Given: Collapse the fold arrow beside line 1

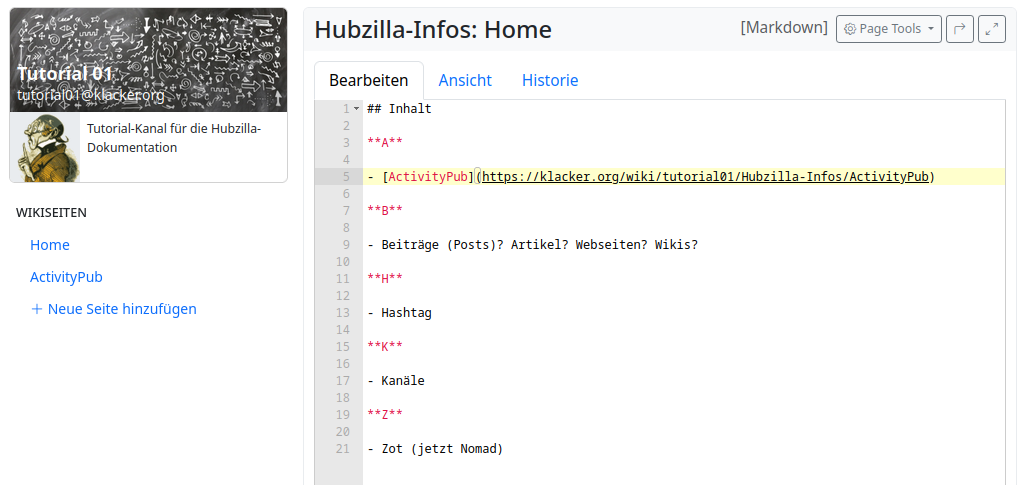Looking at the screenshot, I should point(356,108).
